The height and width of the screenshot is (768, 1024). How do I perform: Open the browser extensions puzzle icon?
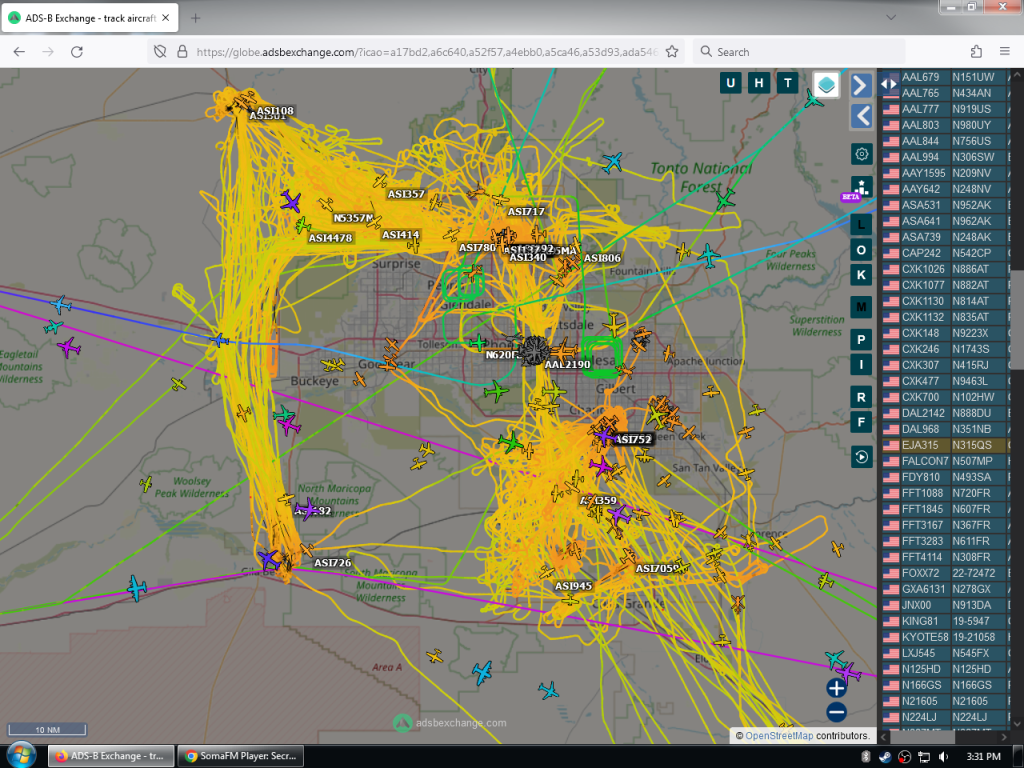tap(976, 52)
